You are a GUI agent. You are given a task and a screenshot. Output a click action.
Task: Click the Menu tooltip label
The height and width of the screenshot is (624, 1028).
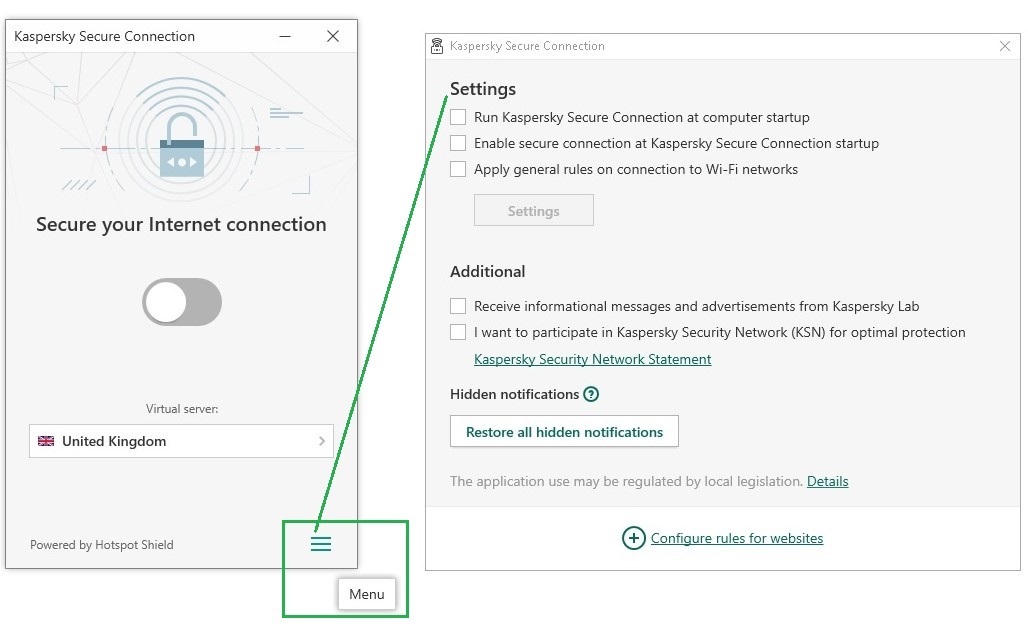click(366, 594)
